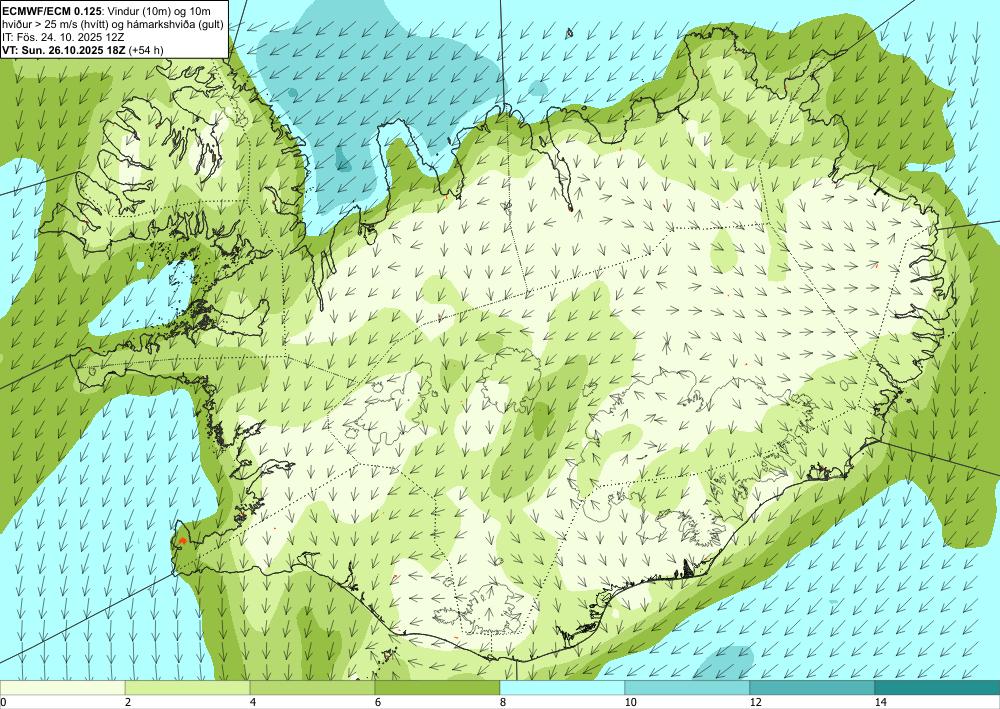
Task: Click the 'VT: Sun. 26.10.2025 18Z' valid time
Action: pyautogui.click(x=64, y=50)
